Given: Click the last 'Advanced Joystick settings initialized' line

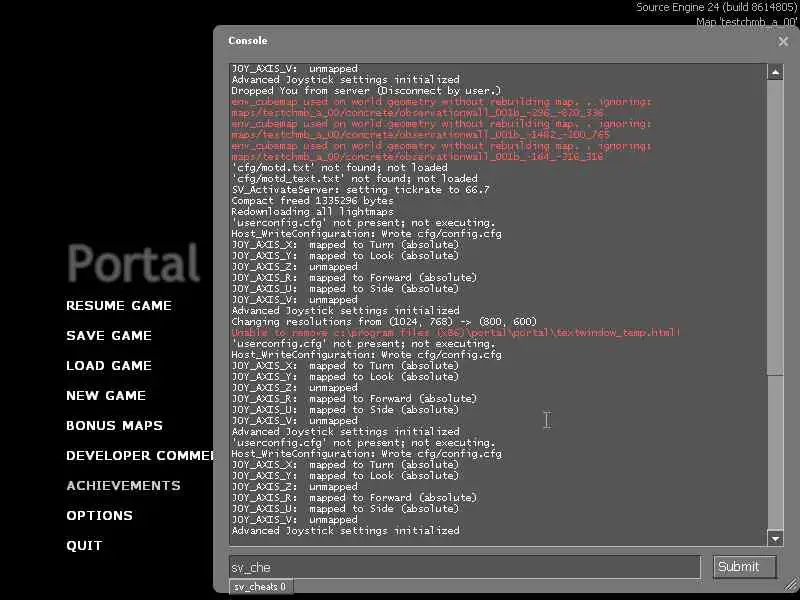Looking at the screenshot, I should (x=345, y=531).
